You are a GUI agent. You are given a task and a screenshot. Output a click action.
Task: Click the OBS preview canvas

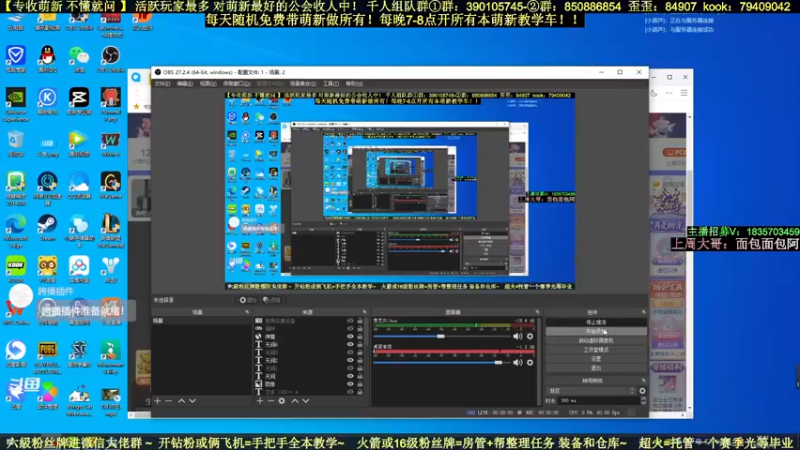[400, 191]
